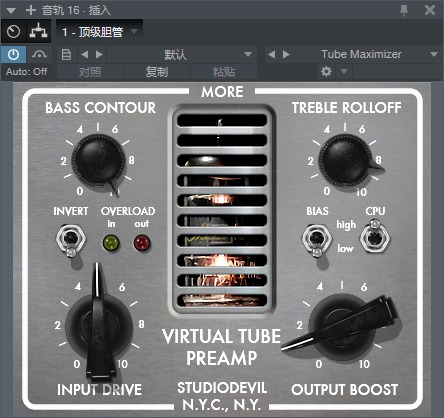The width and height of the screenshot is (444, 418).
Task: Open the clock-shaped device icon
Action: pyautogui.click(x=13, y=31)
